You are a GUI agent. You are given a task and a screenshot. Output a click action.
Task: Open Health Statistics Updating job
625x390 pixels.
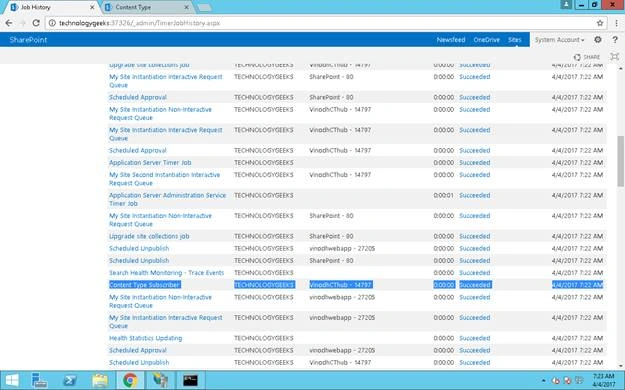click(x=145, y=338)
